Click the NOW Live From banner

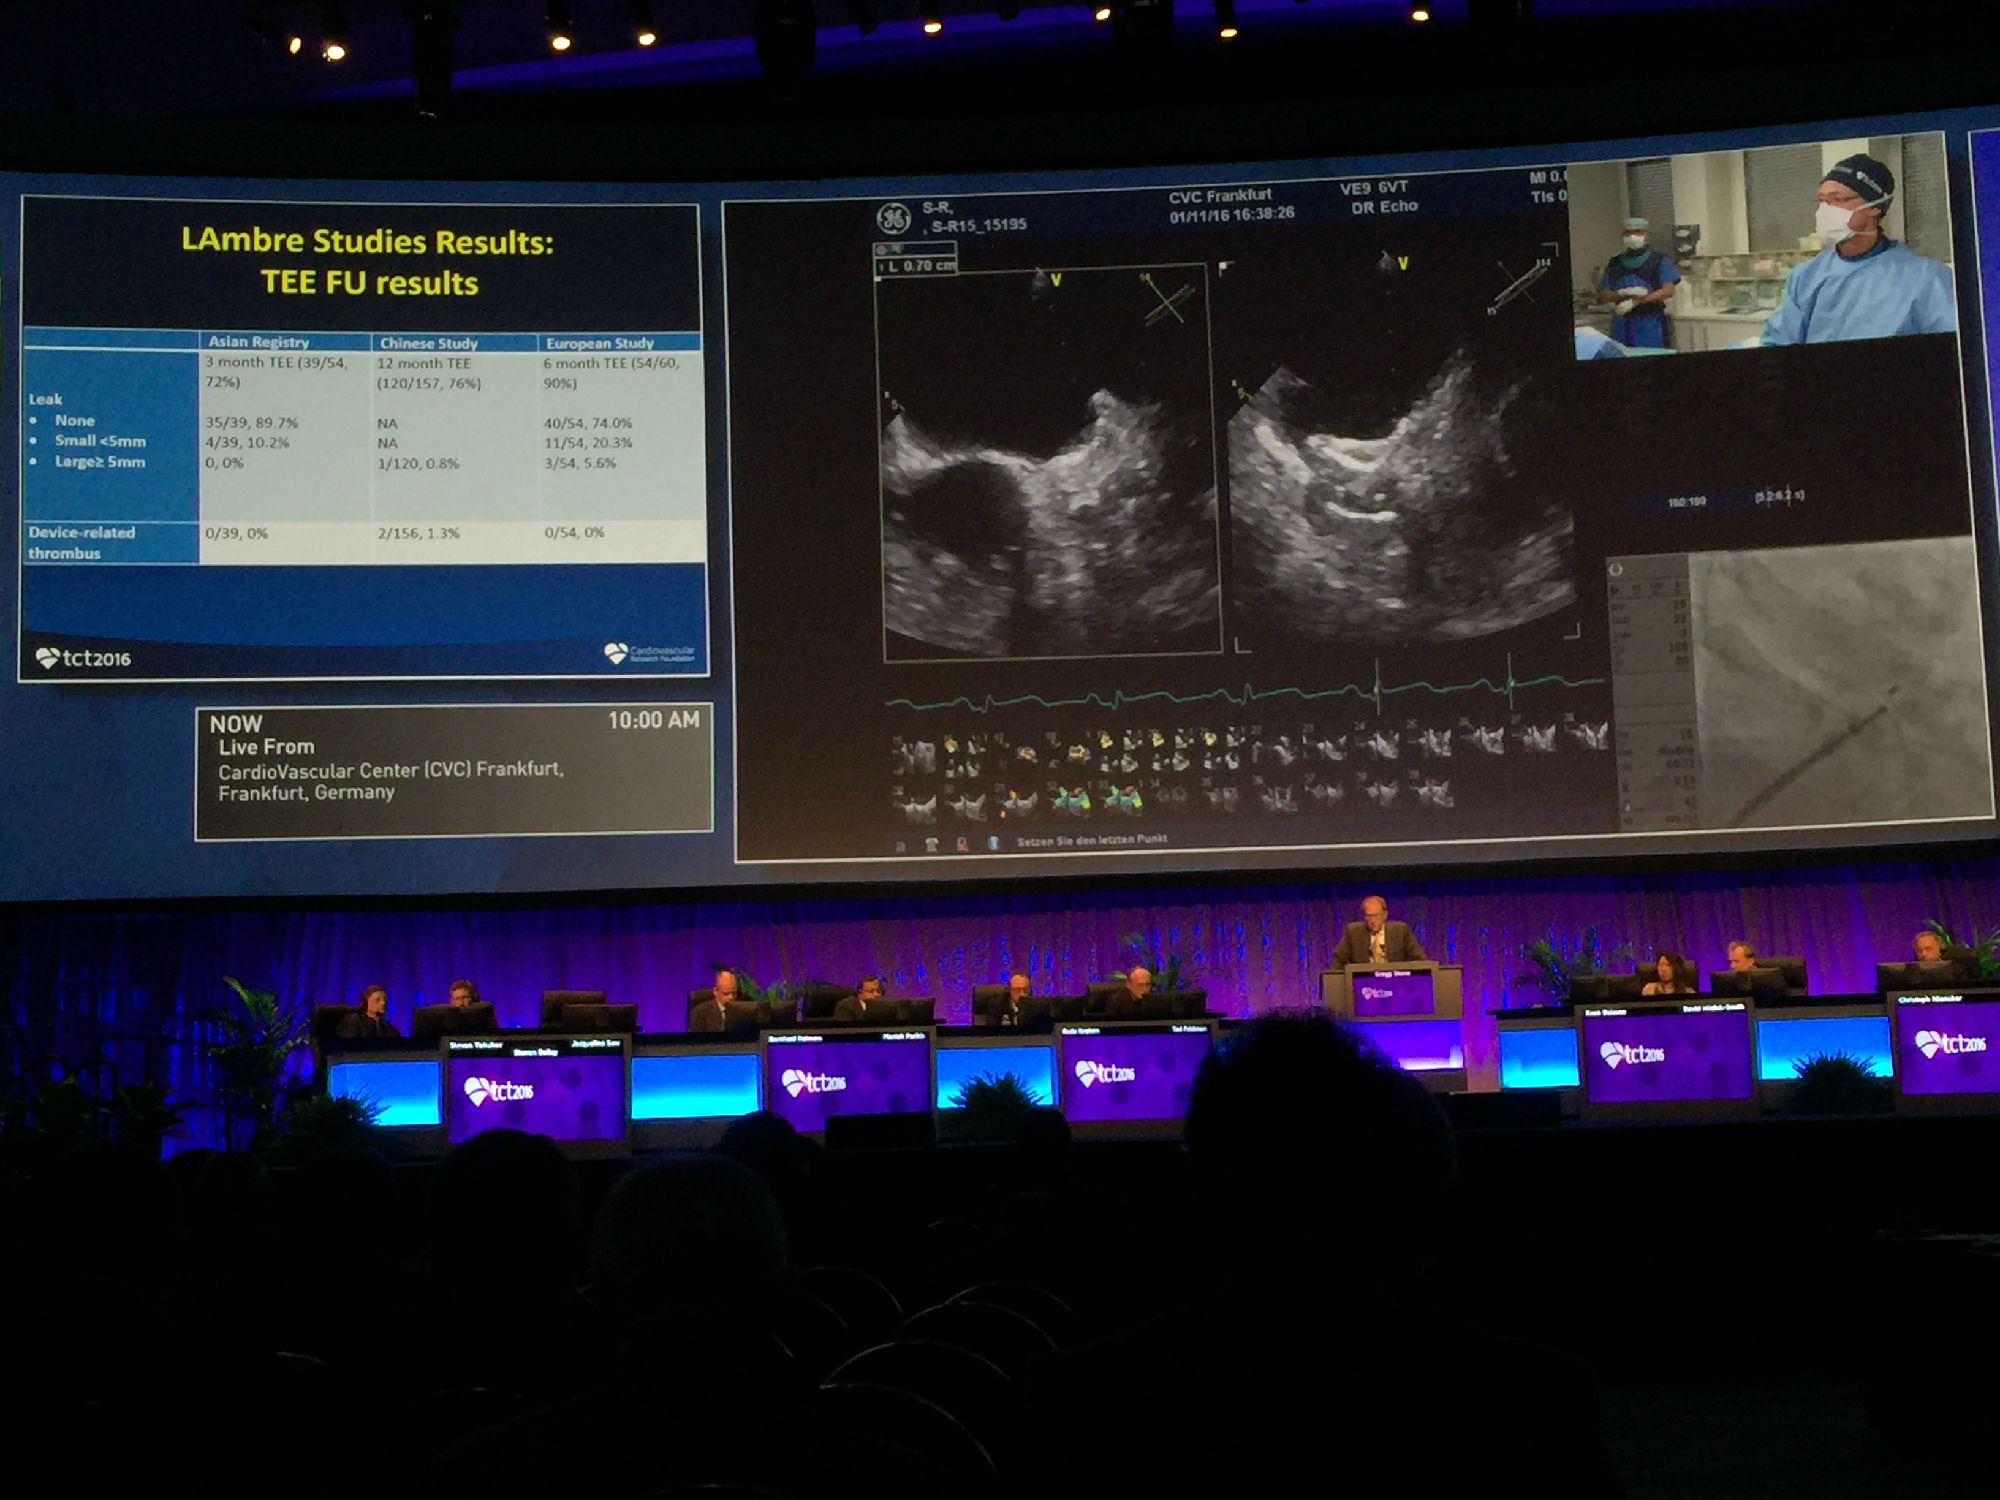point(454,768)
